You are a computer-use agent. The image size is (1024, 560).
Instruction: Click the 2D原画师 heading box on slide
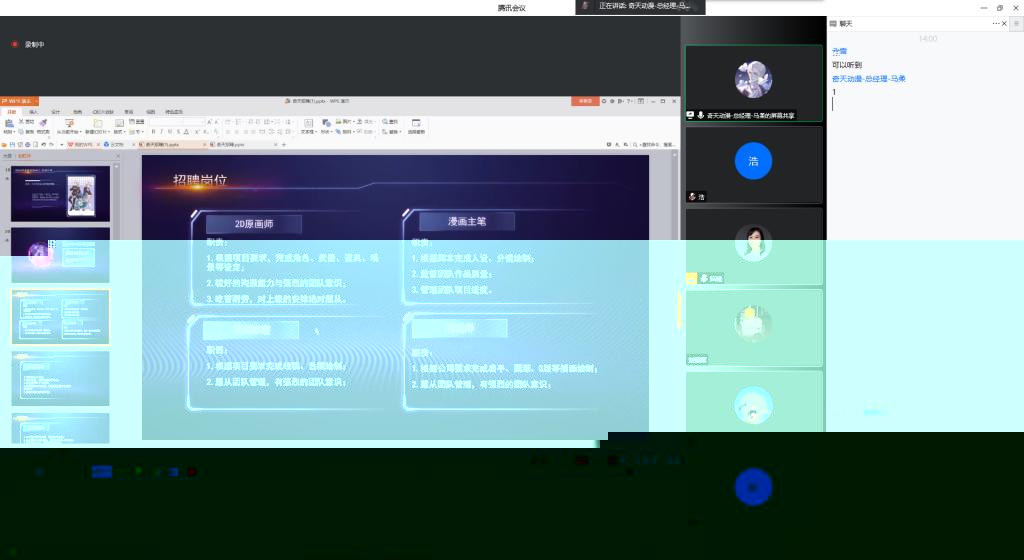click(x=254, y=224)
